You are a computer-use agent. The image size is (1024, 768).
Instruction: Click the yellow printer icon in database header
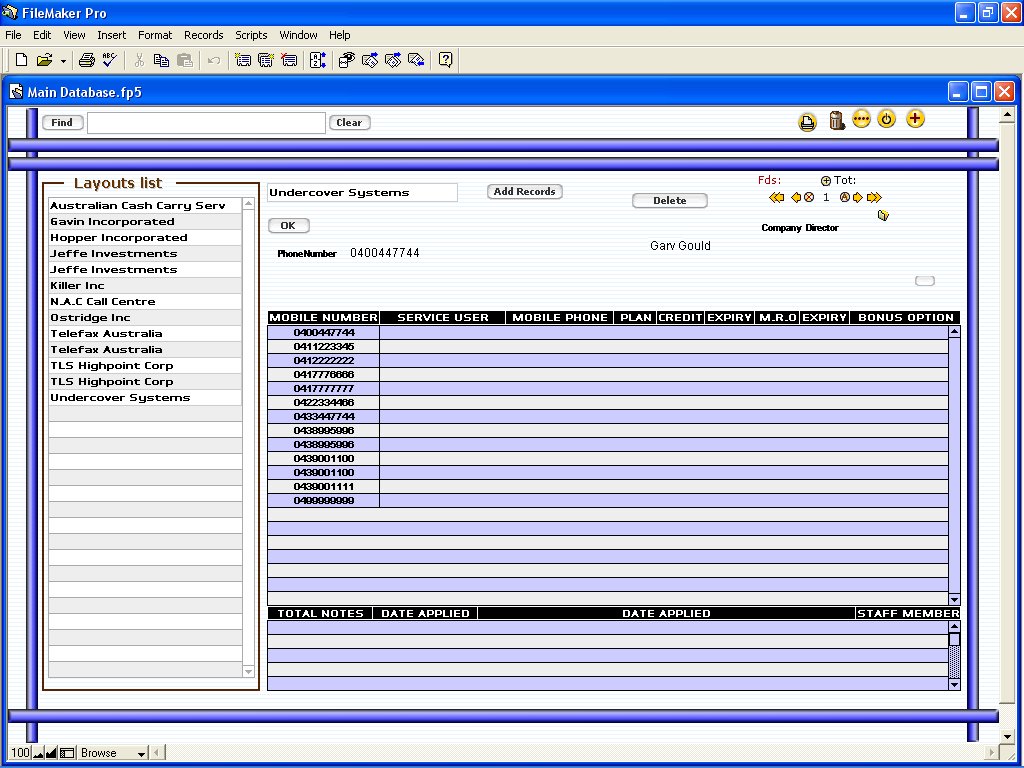click(x=807, y=122)
